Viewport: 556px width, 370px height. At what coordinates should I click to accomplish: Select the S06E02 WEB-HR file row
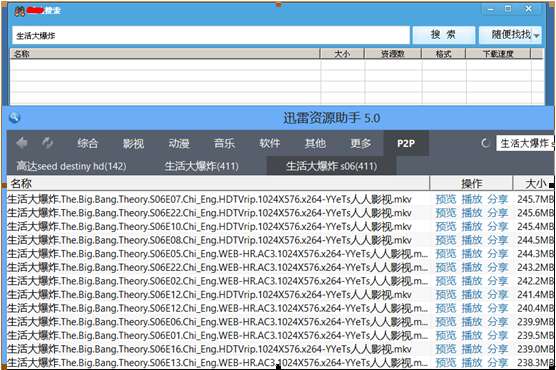point(280,281)
